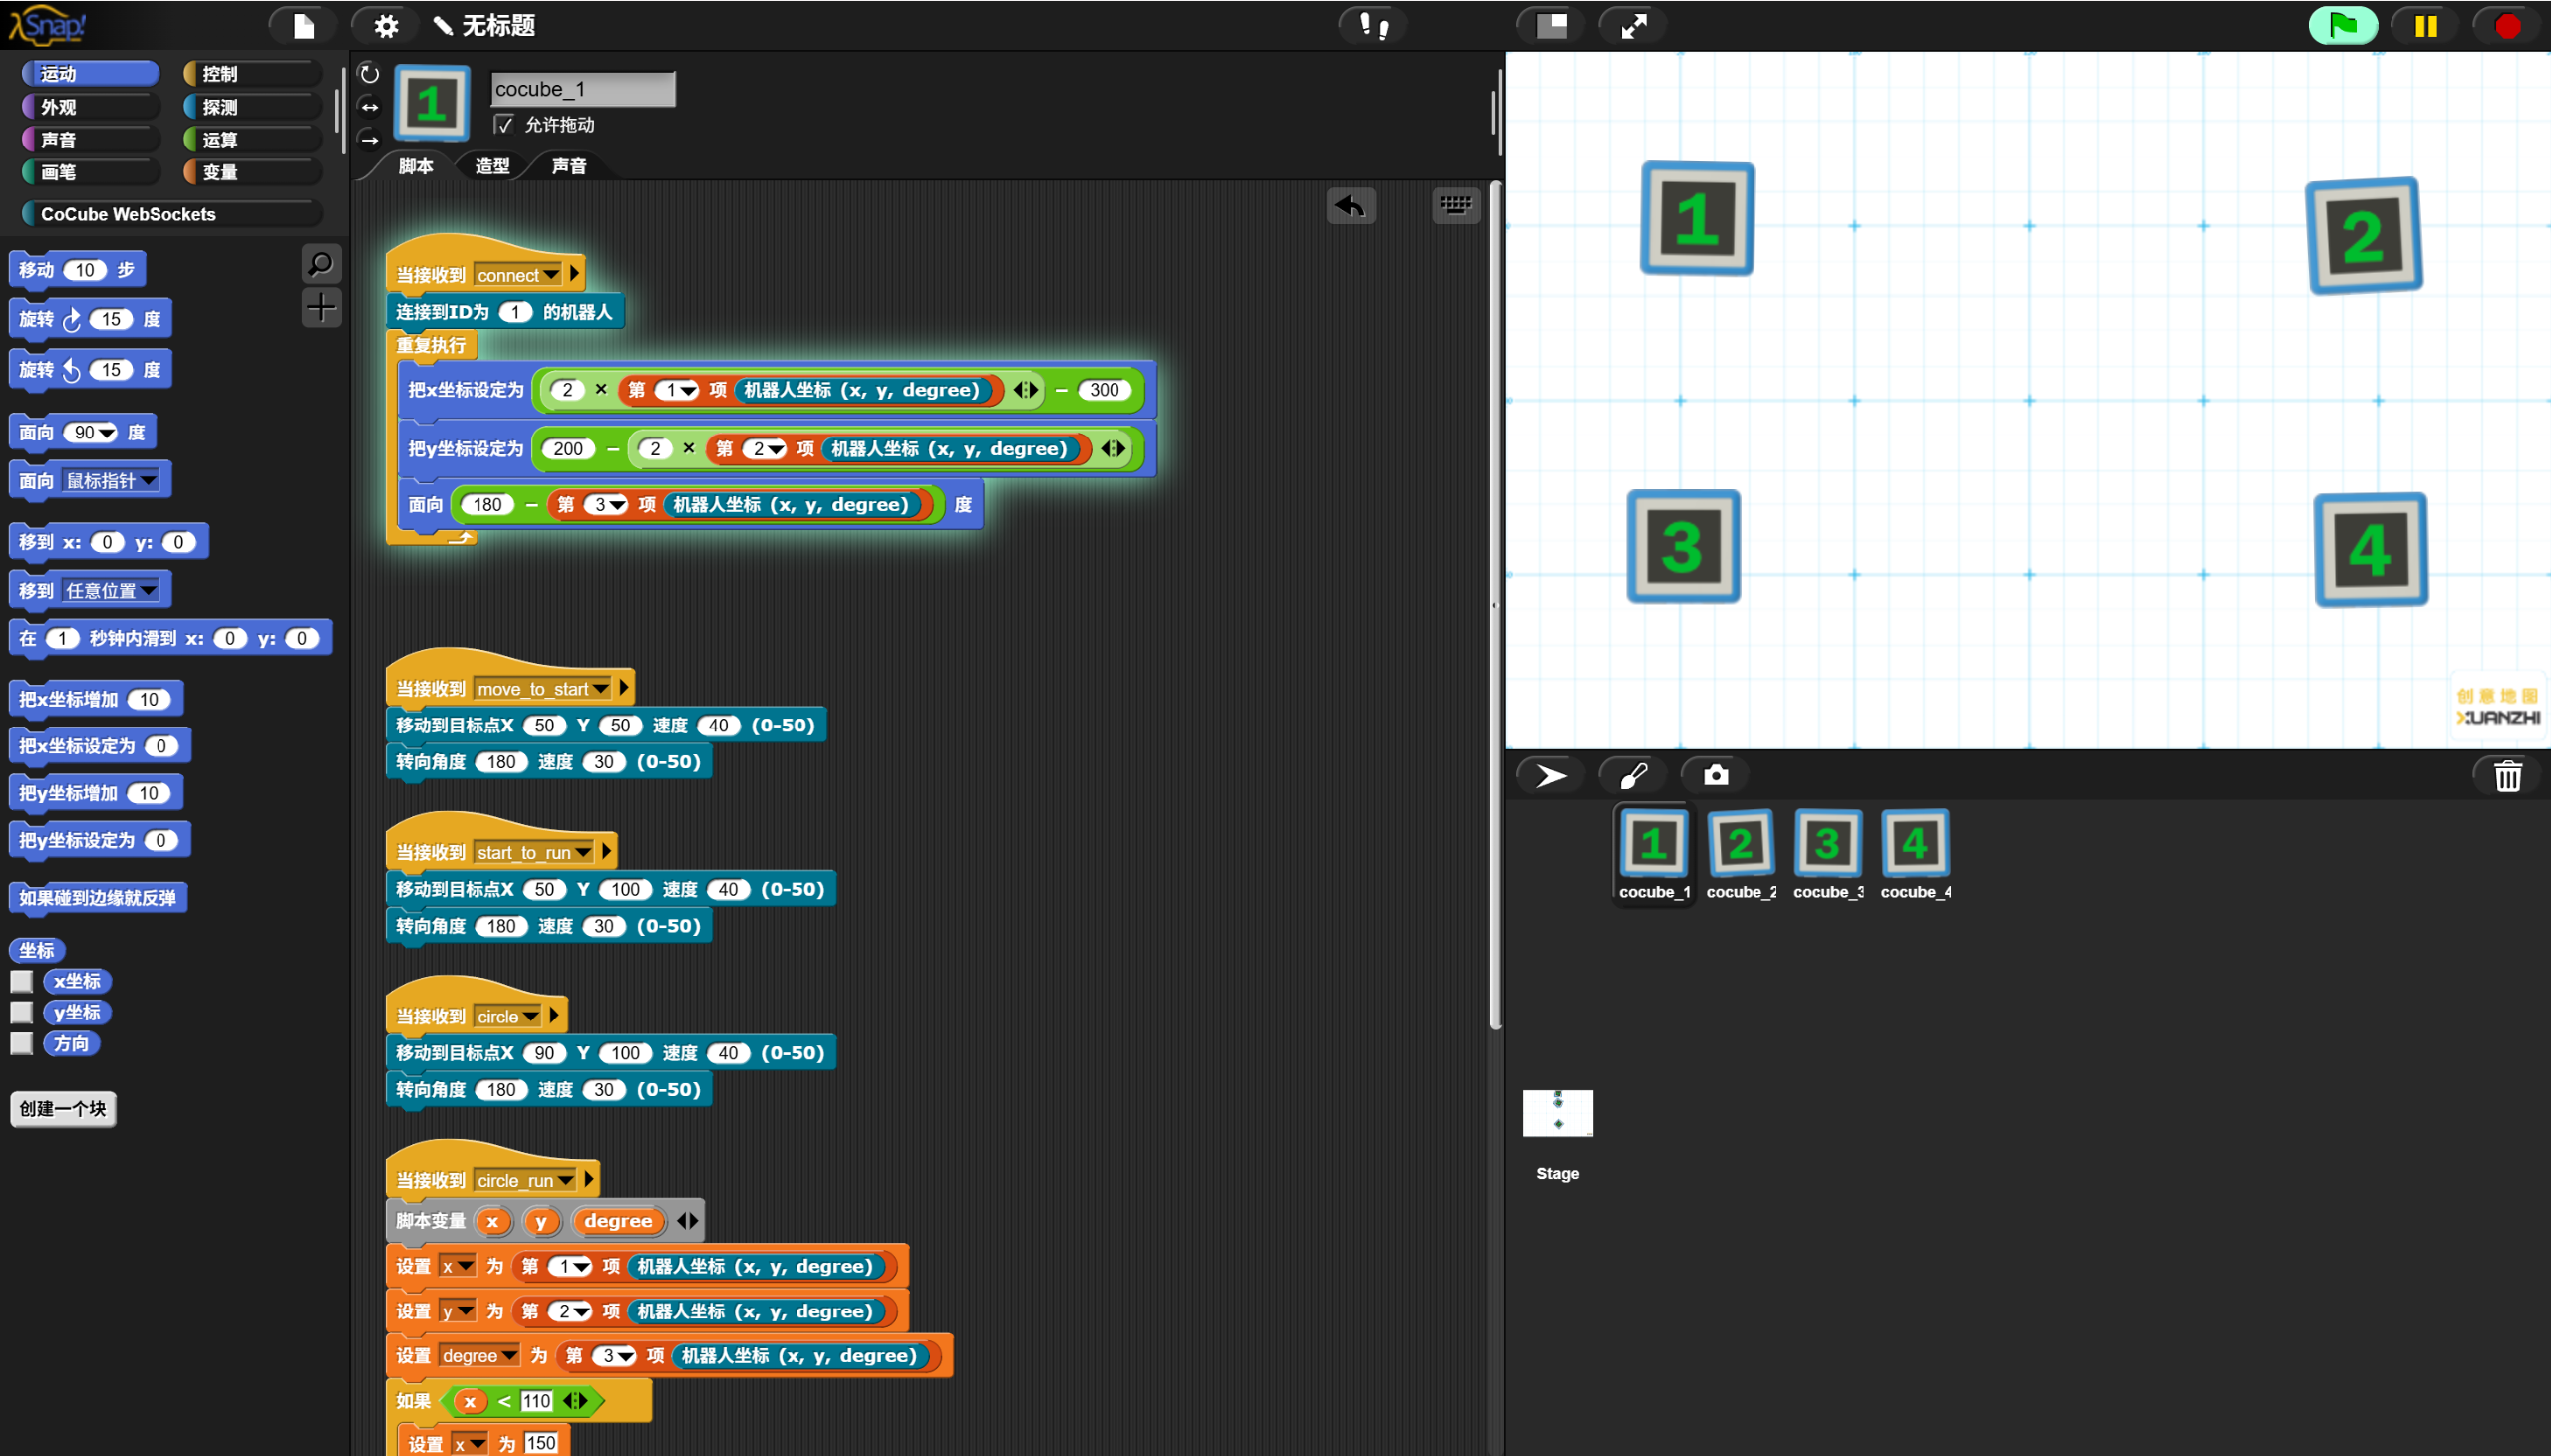Open the move_to_start message dropdown
The height and width of the screenshot is (1456, 2551).
[600, 688]
